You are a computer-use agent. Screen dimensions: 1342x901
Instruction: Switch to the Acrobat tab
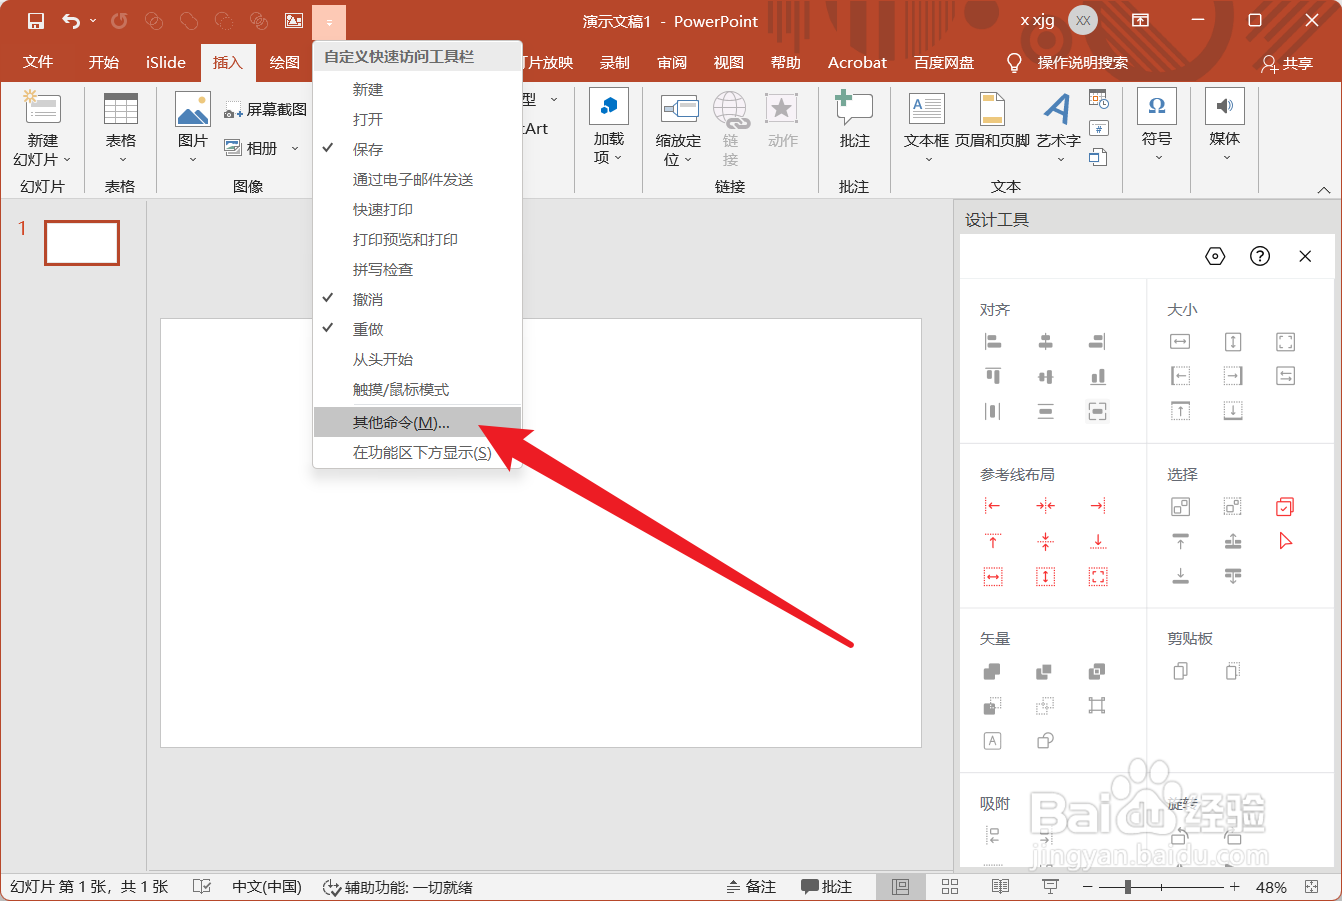pos(857,62)
